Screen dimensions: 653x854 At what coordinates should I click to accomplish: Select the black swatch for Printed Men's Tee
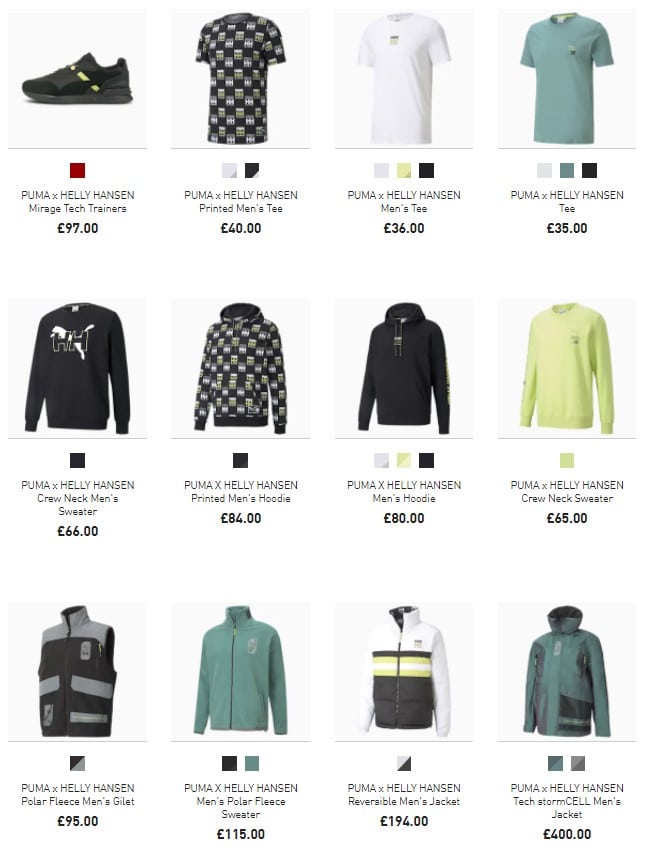pyautogui.click(x=252, y=170)
